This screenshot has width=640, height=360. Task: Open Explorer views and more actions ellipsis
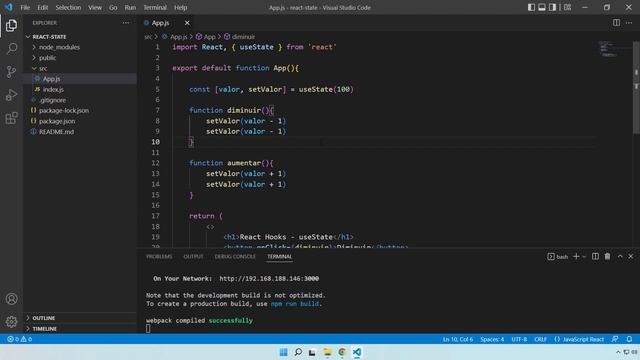pyautogui.click(x=126, y=23)
